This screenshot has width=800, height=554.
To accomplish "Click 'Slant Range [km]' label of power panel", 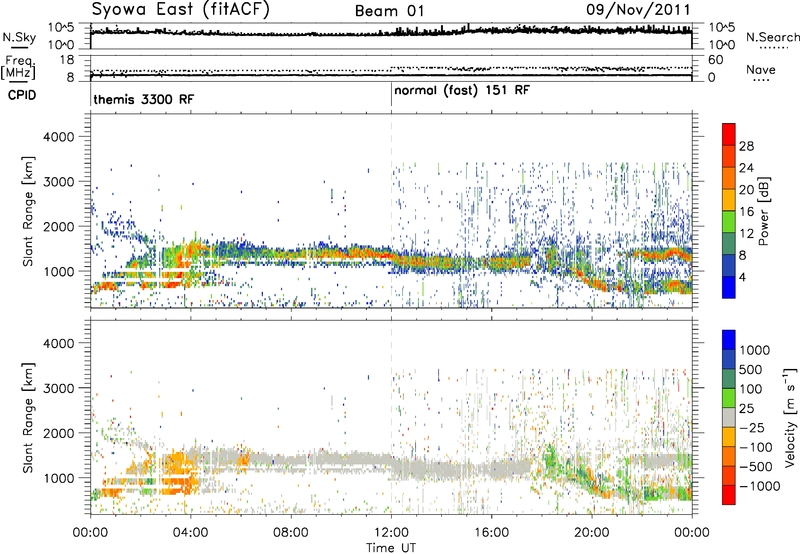I will [29, 211].
